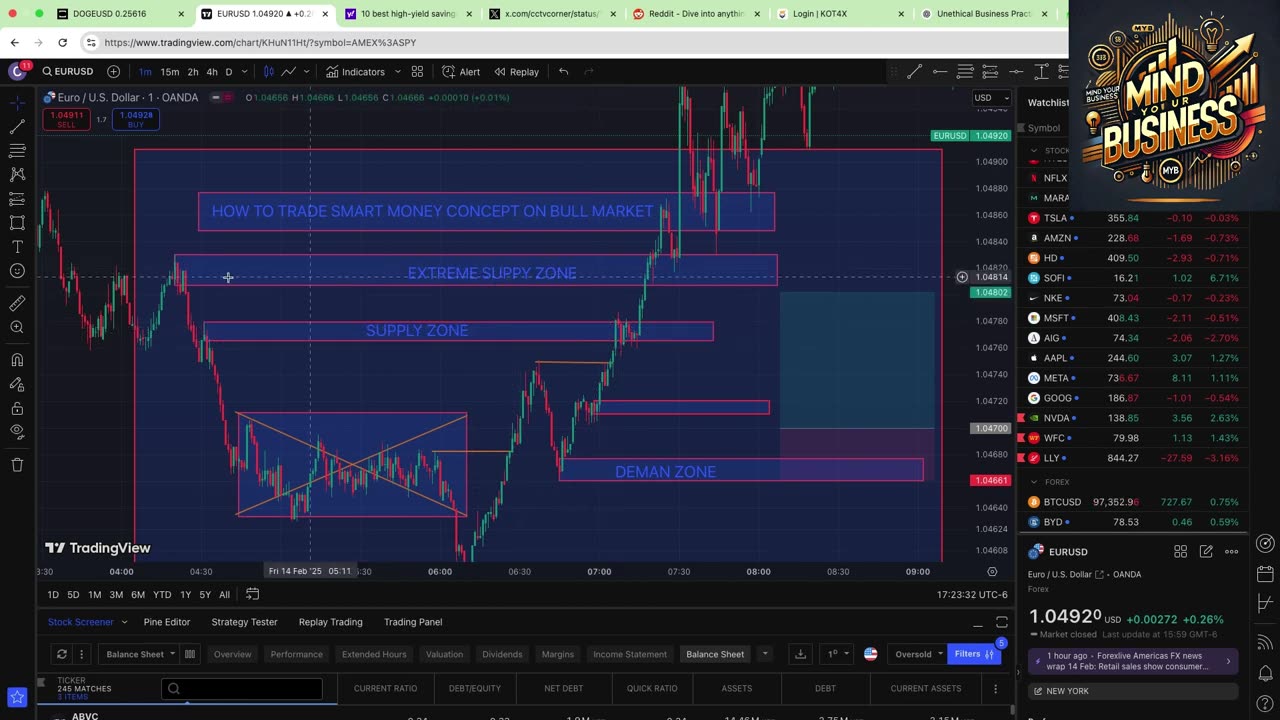Choose the market country flag selector
This screenshot has width=1280, height=720.
[870, 654]
